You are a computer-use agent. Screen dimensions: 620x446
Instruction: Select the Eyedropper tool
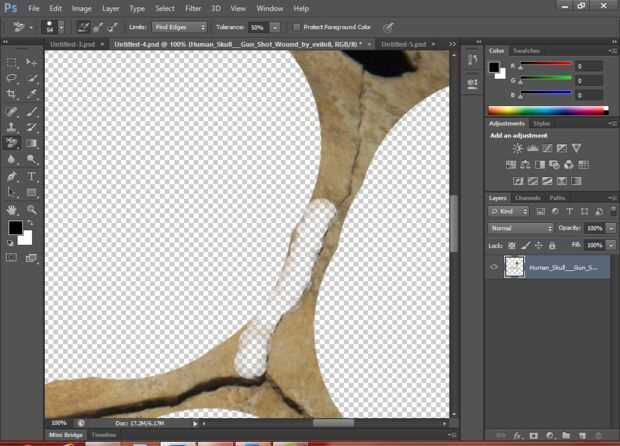[31, 94]
